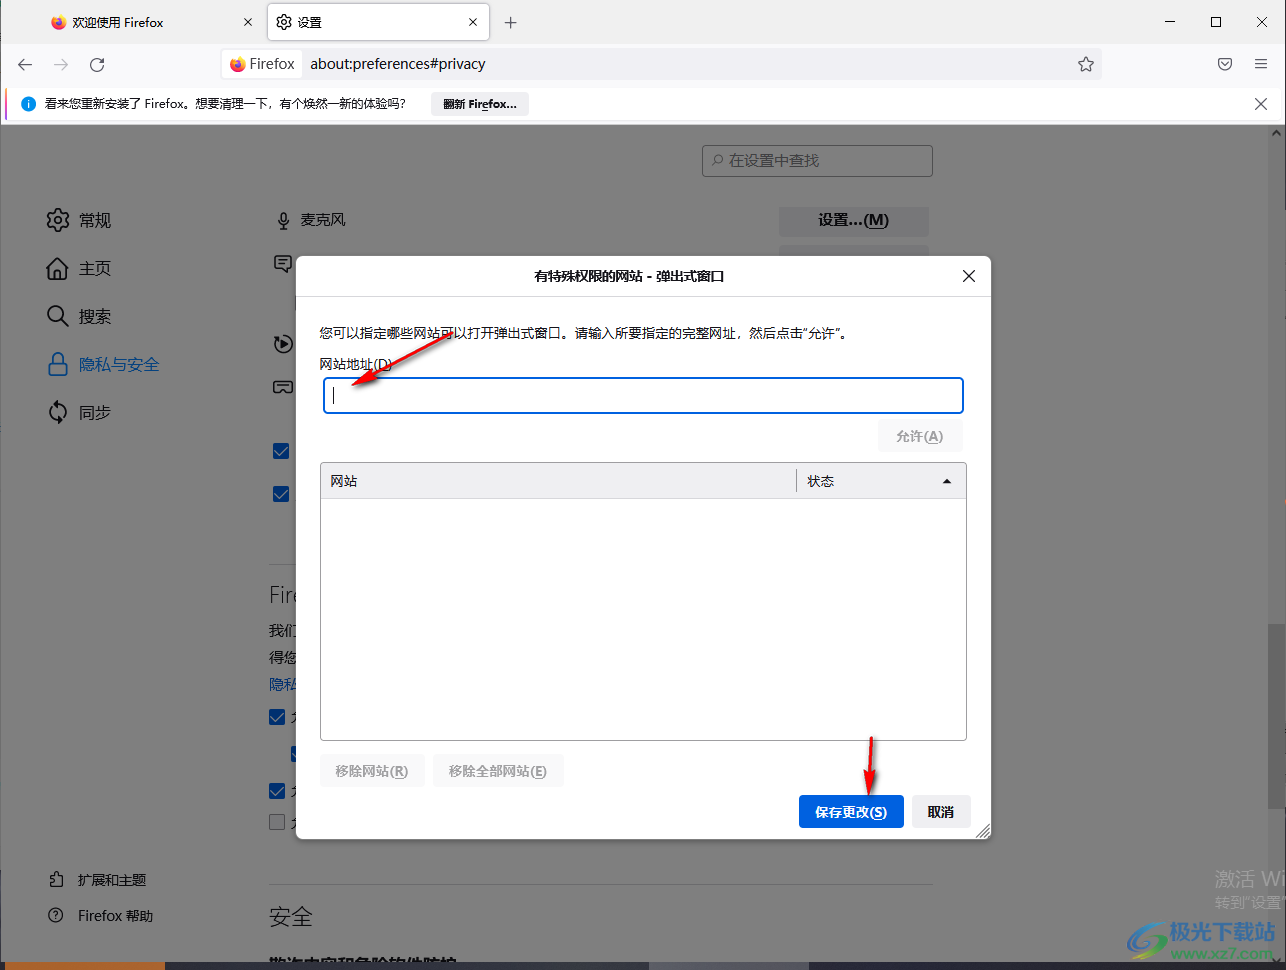Screen dimensions: 1286x970
Task: Click the magnifier icon beside 搜索
Action: [58, 316]
